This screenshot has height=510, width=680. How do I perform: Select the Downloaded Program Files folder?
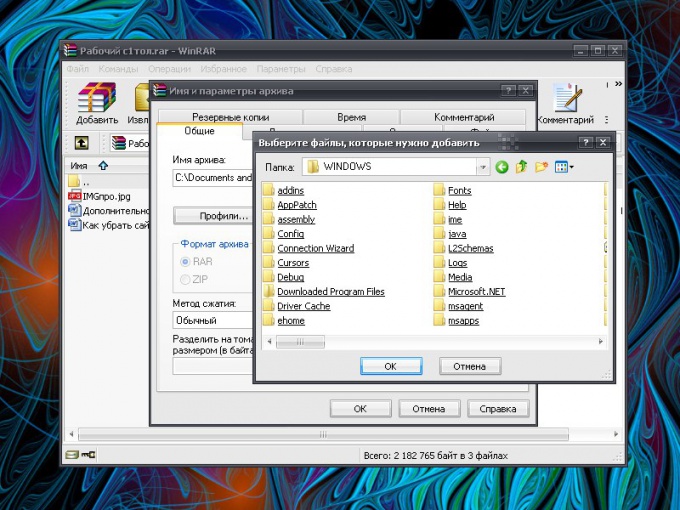[x=330, y=292]
